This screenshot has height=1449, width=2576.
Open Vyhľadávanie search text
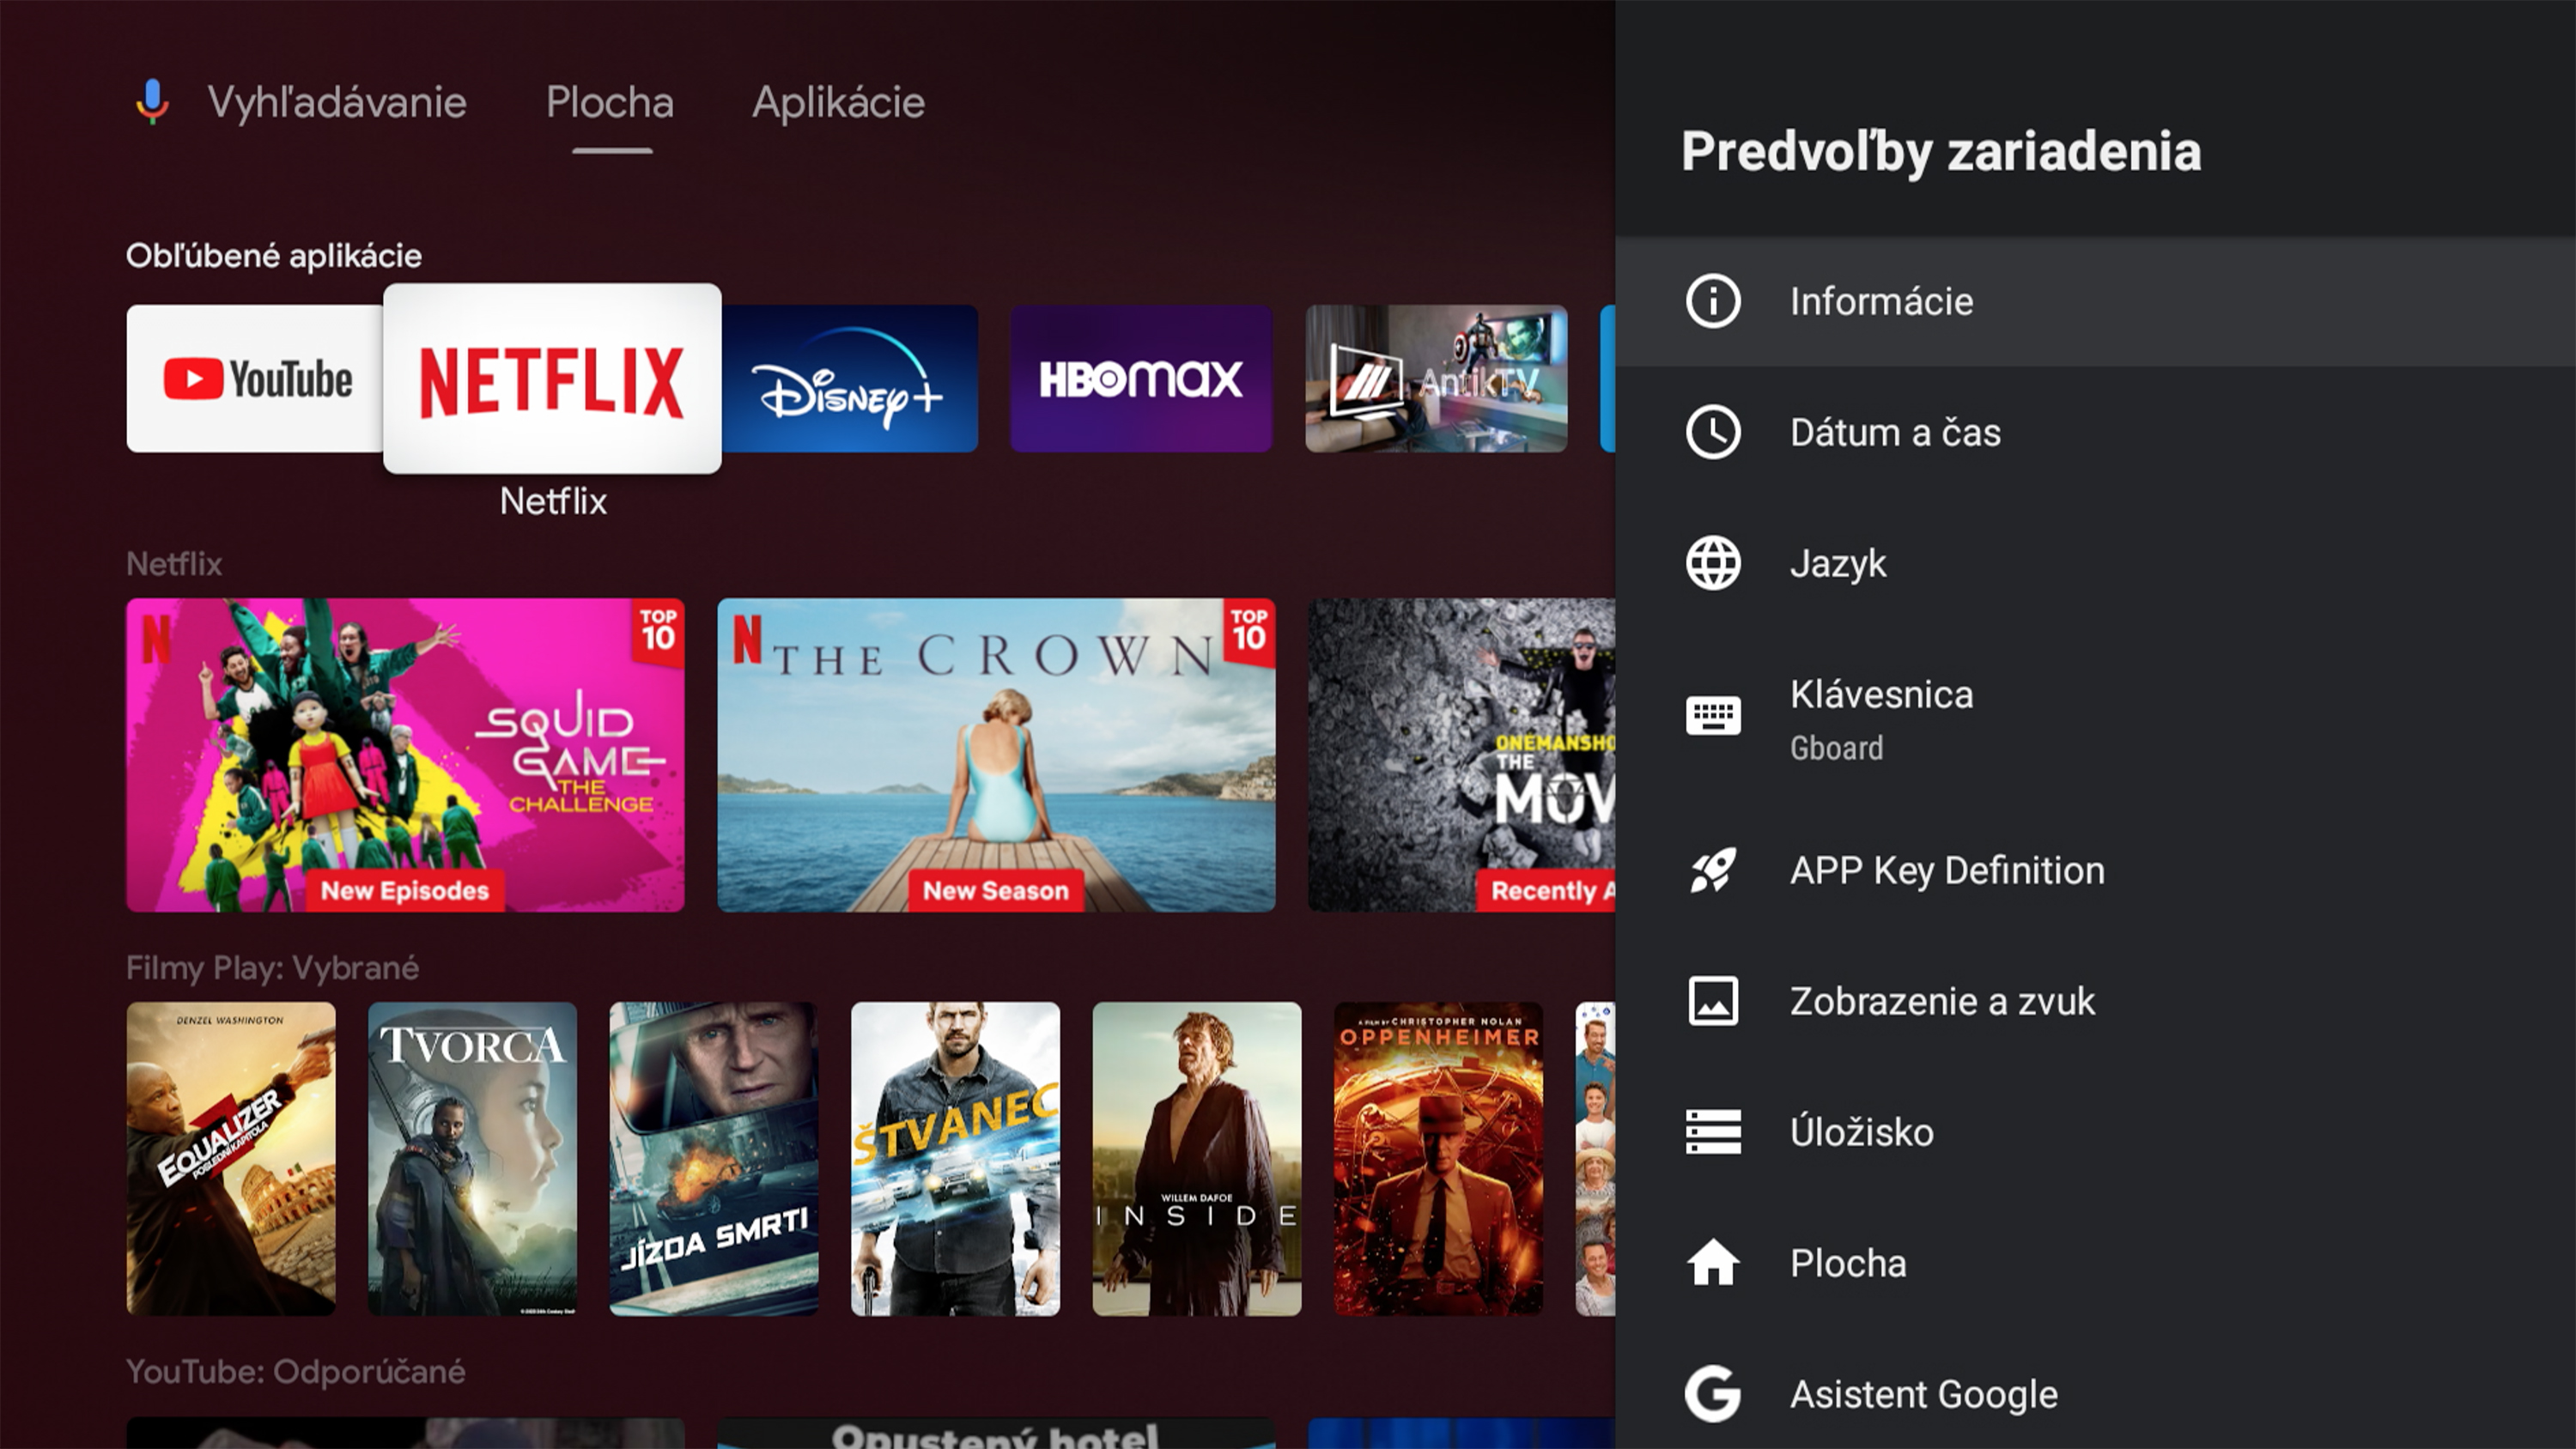click(337, 102)
